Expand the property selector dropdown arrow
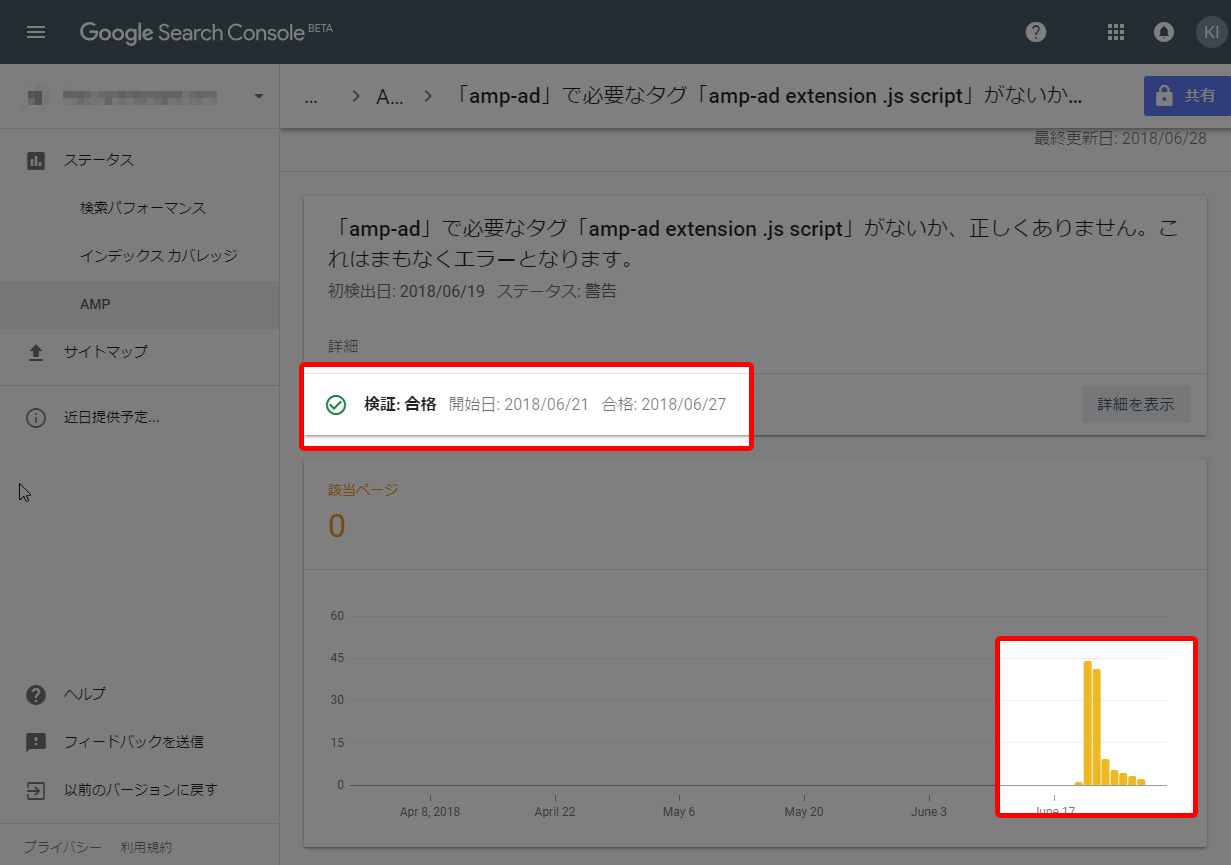 pos(259,97)
